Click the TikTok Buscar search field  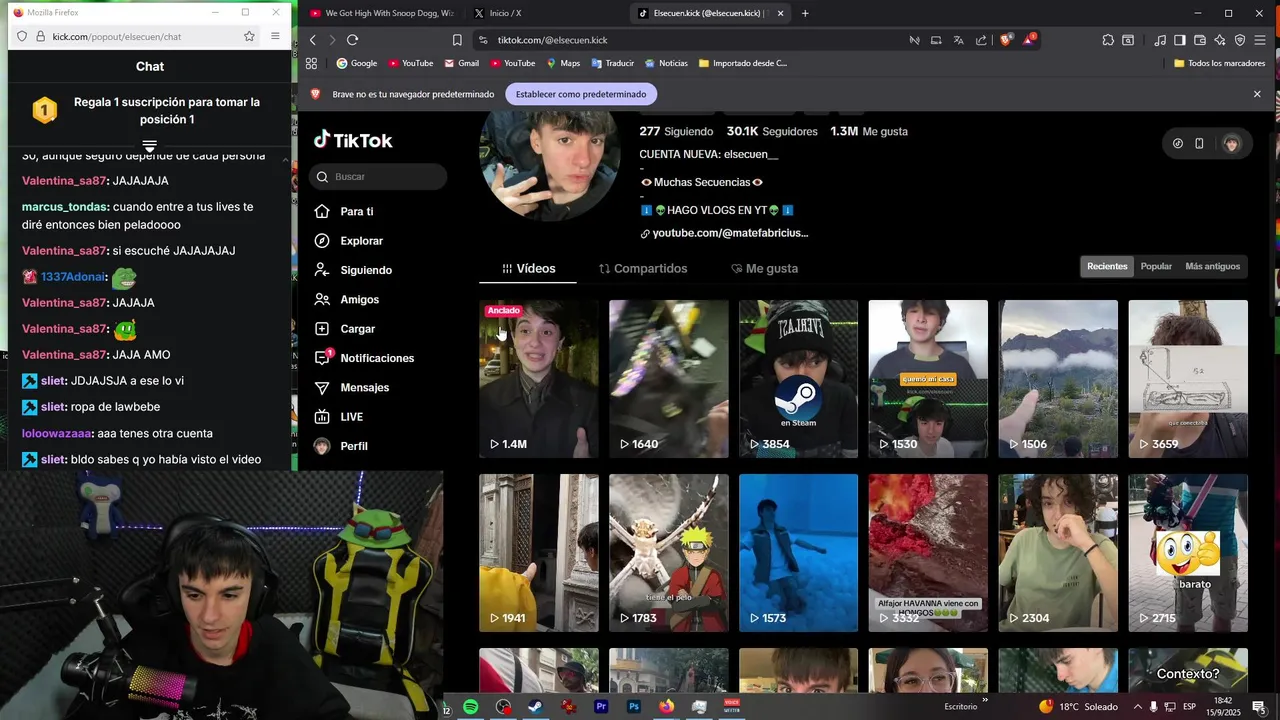click(x=378, y=177)
